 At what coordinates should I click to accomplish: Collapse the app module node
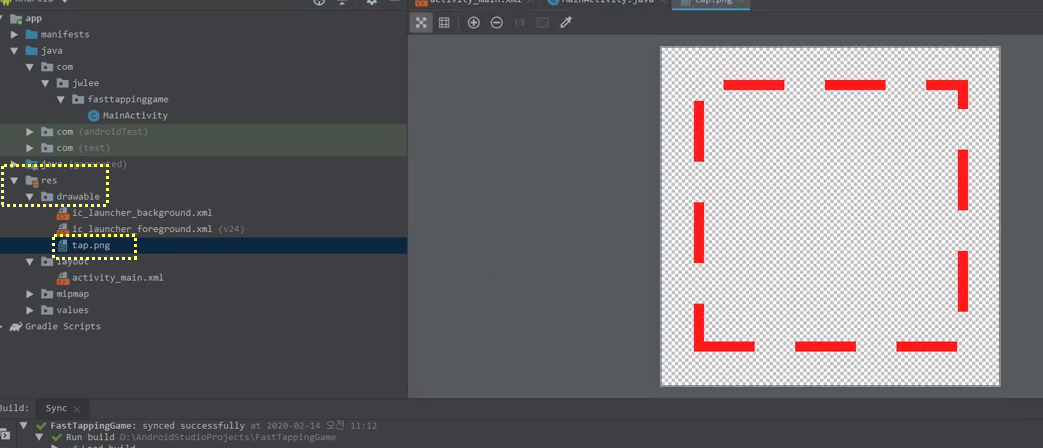coord(3,18)
